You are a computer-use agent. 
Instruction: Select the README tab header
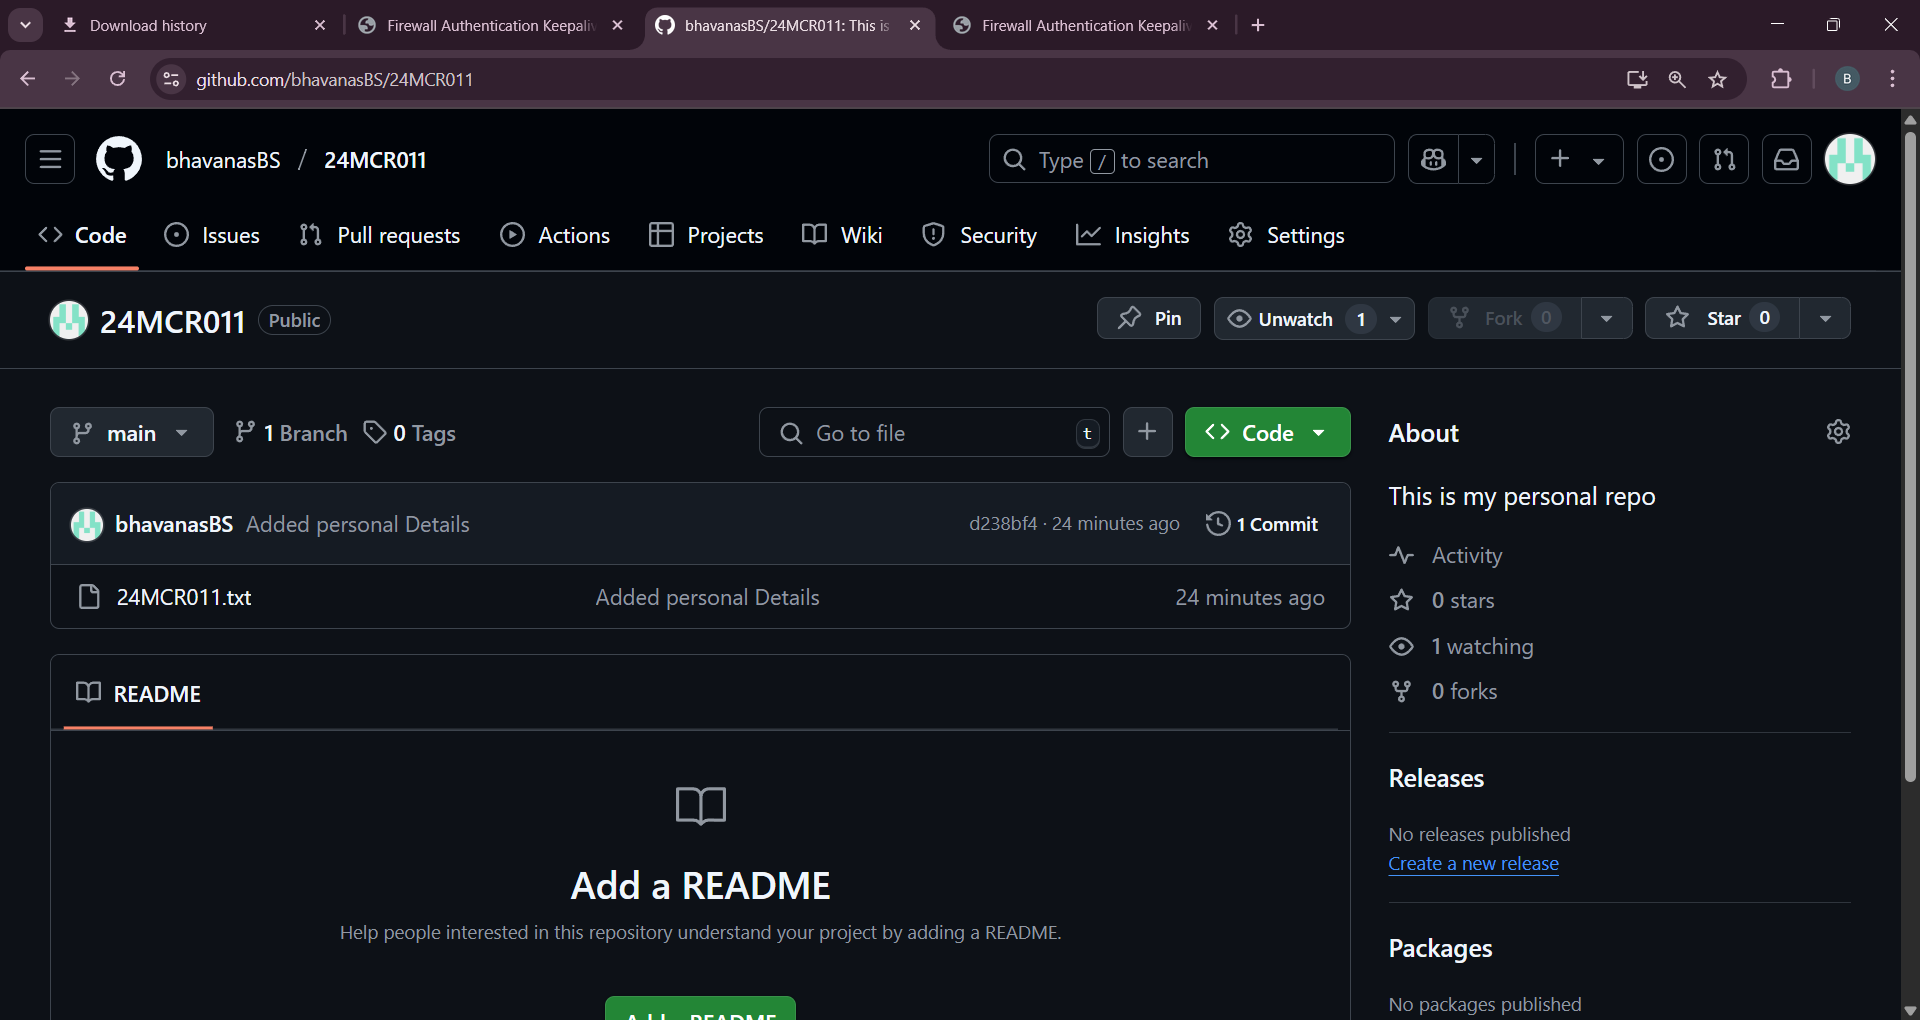coord(138,693)
